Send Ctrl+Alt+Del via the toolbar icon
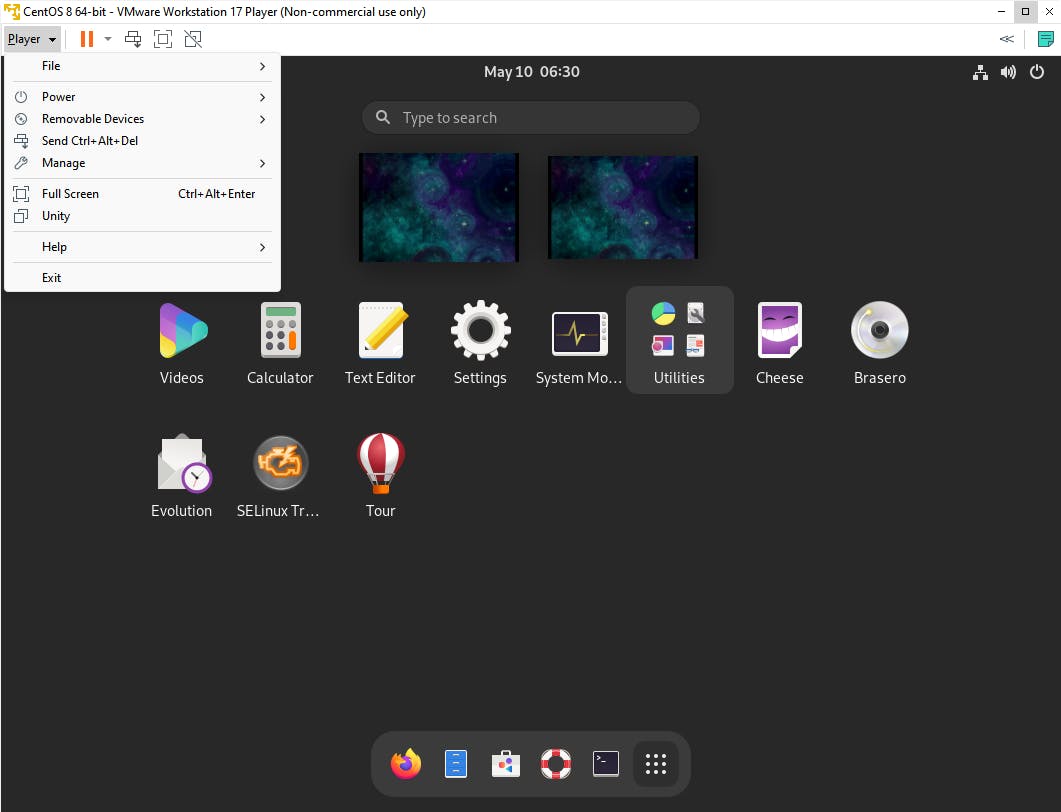This screenshot has width=1061, height=812. [x=133, y=39]
